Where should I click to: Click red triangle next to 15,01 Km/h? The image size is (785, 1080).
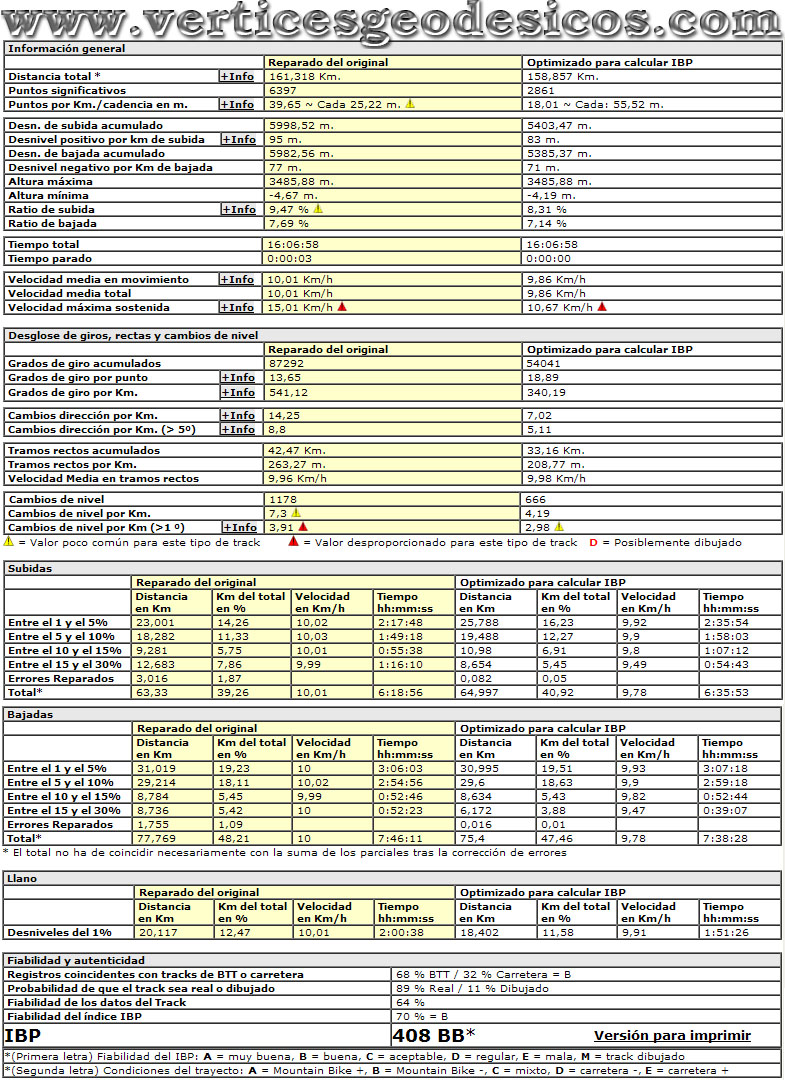click(342, 307)
